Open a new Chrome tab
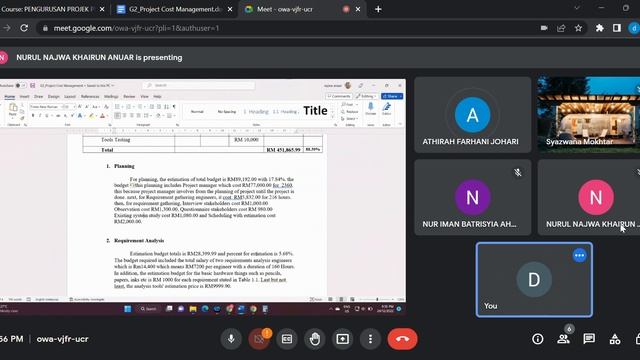The image size is (640, 360). pyautogui.click(x=378, y=9)
